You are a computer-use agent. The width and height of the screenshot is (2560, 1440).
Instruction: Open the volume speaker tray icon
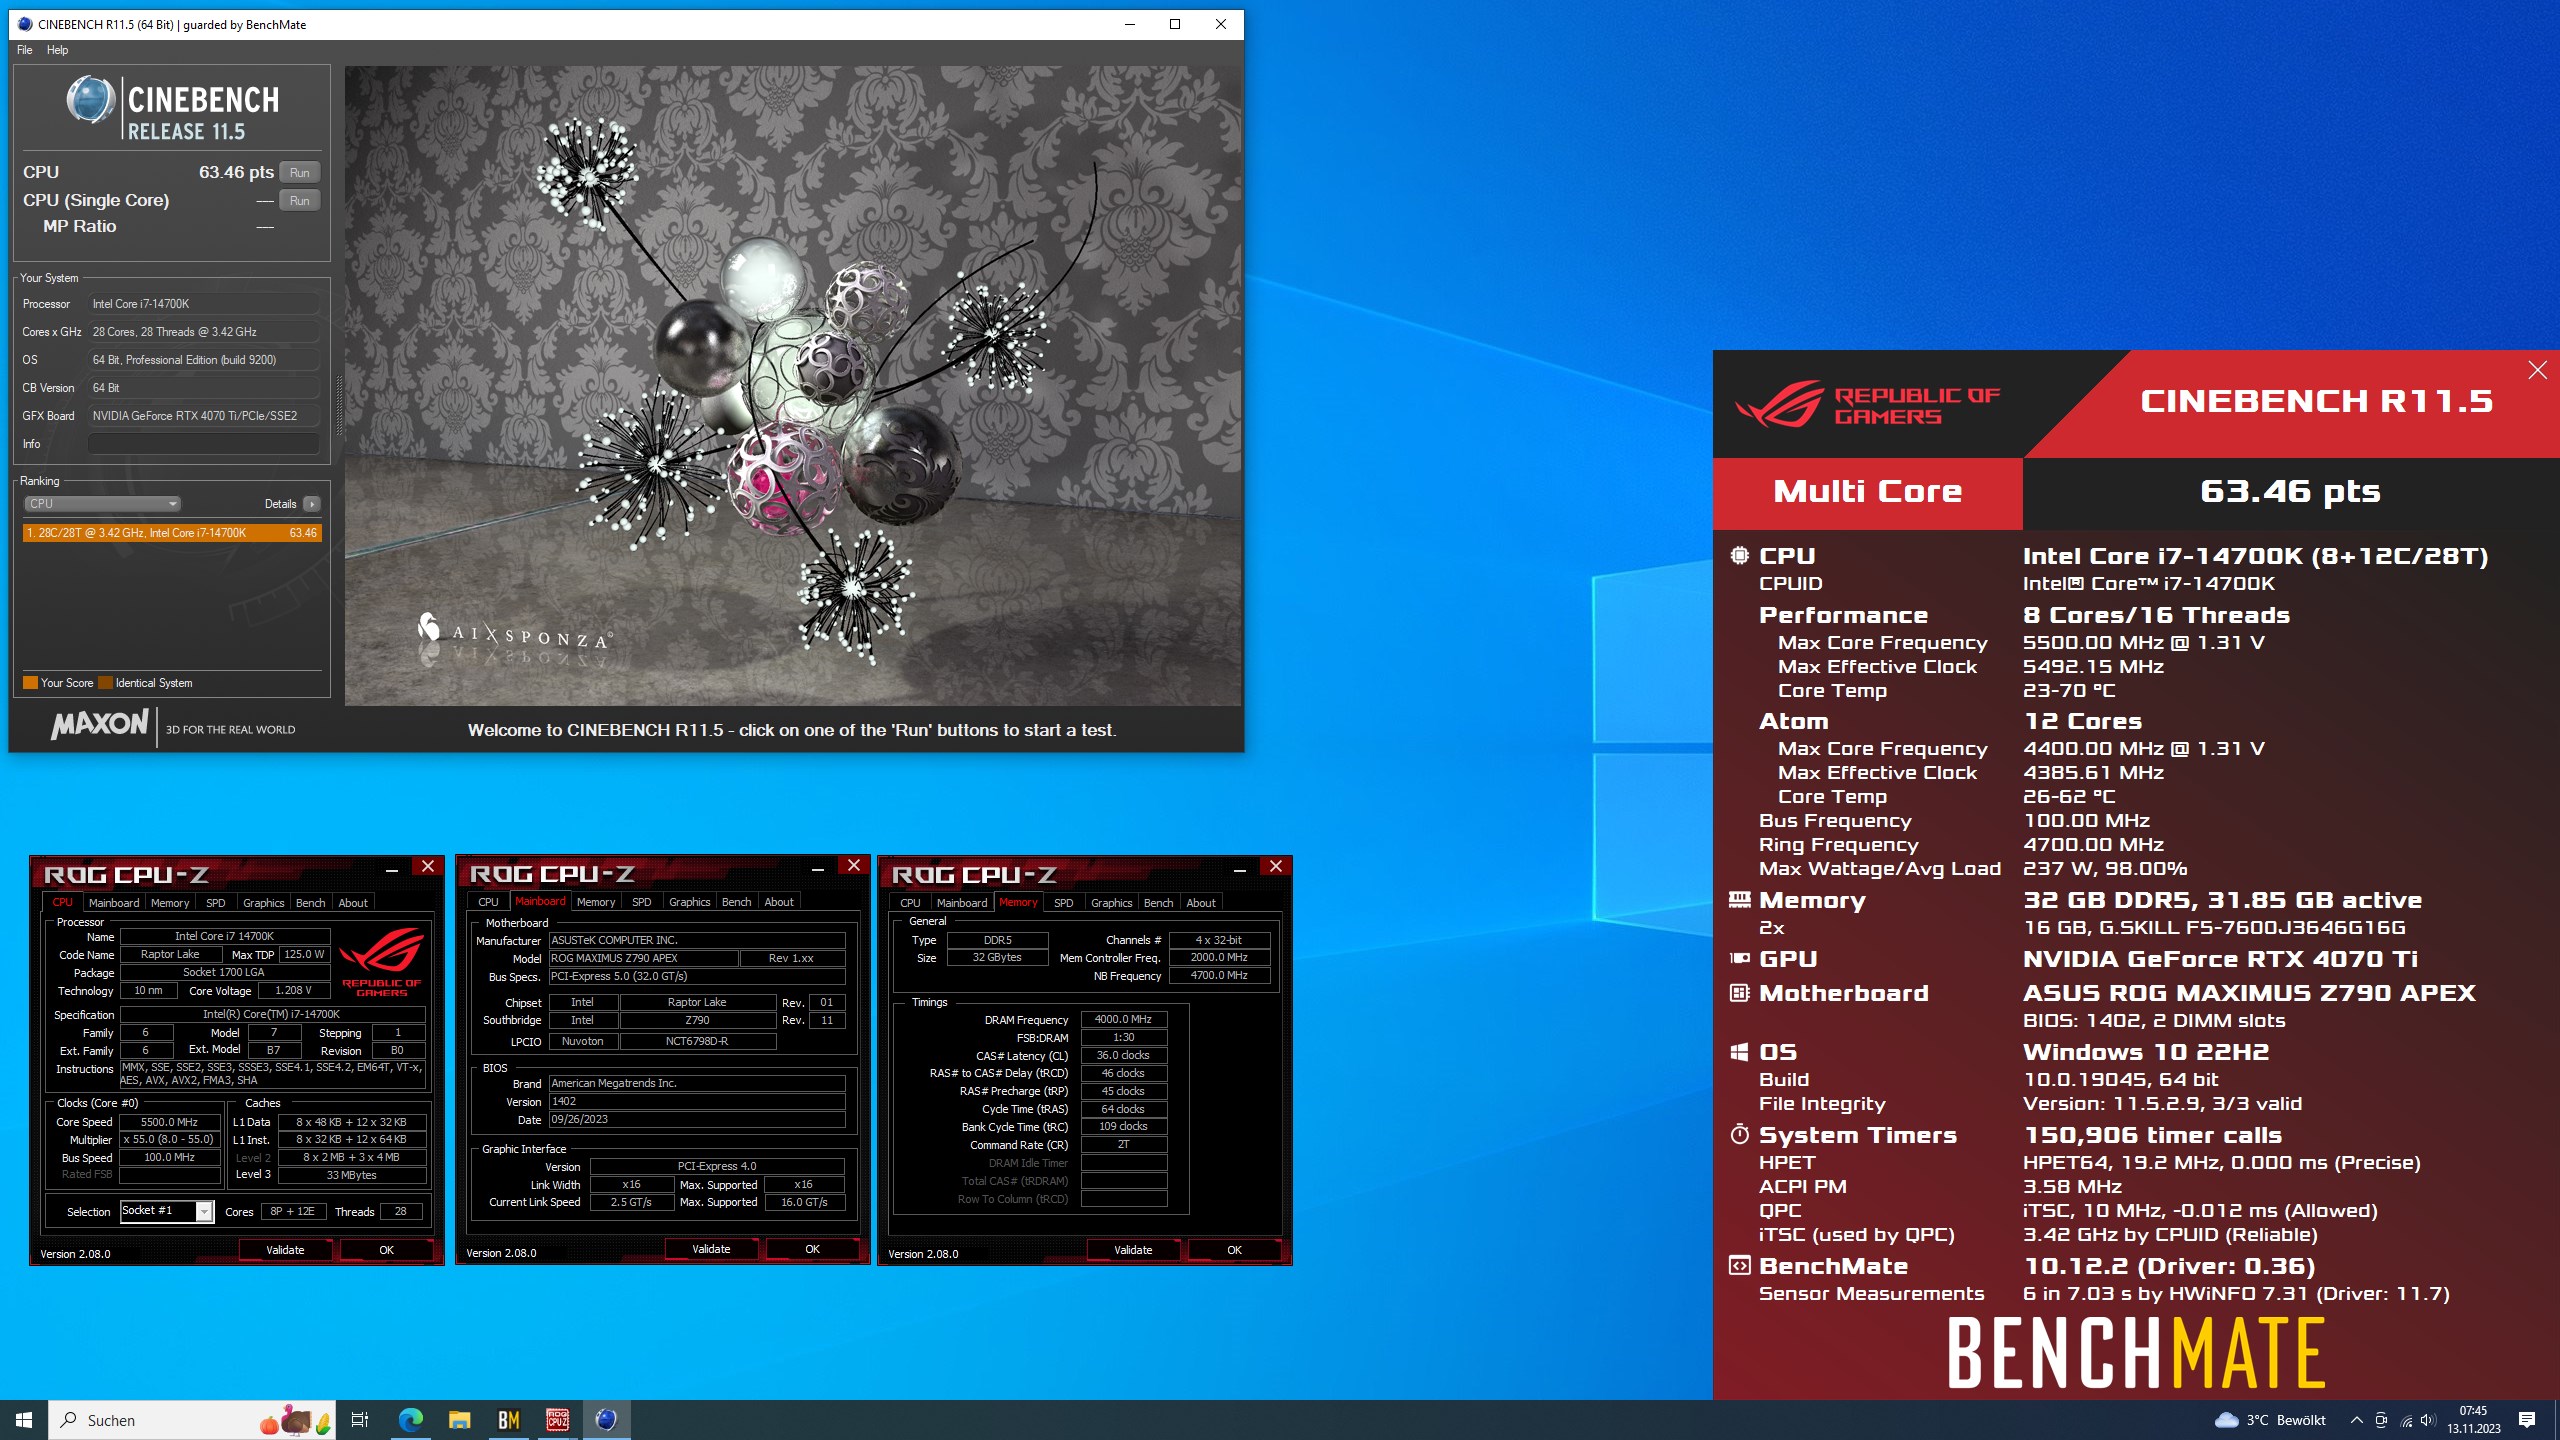point(2429,1420)
